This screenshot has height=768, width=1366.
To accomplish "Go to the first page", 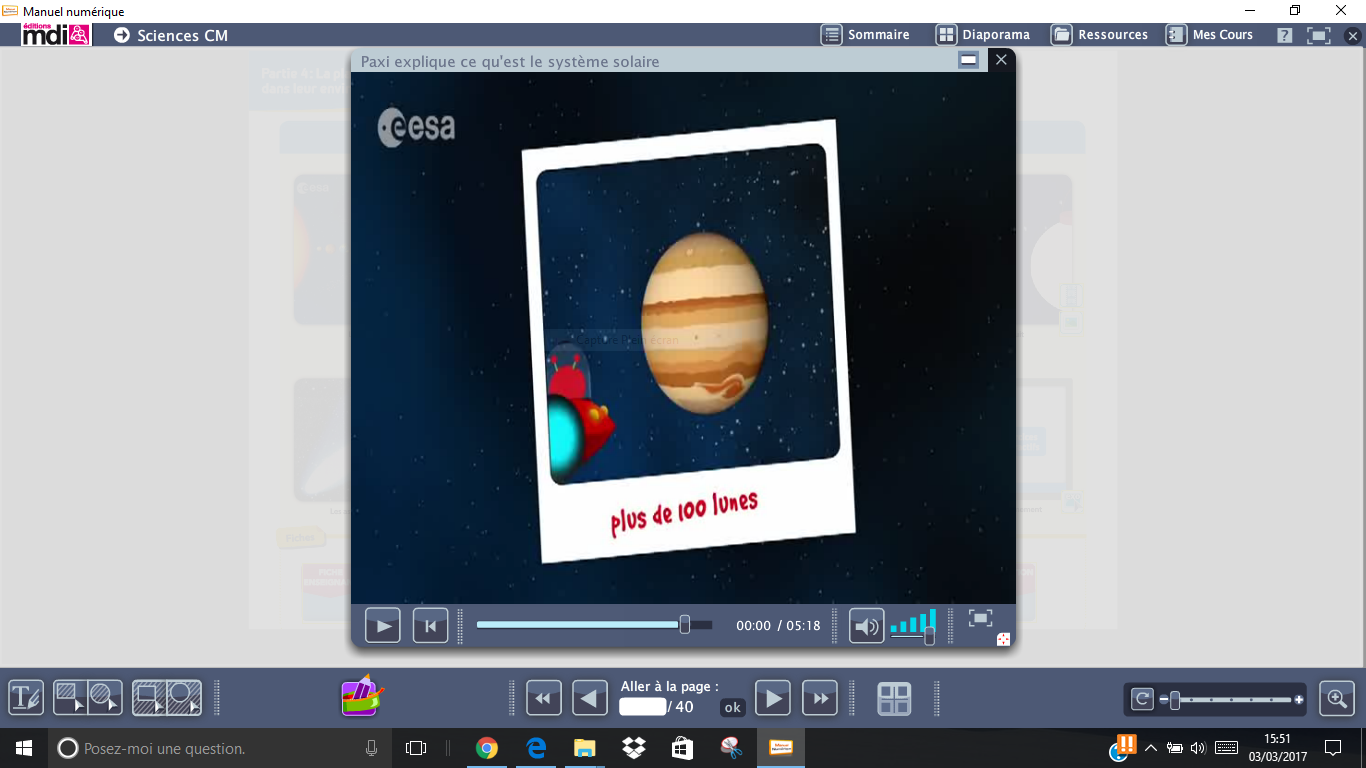I will pos(544,698).
